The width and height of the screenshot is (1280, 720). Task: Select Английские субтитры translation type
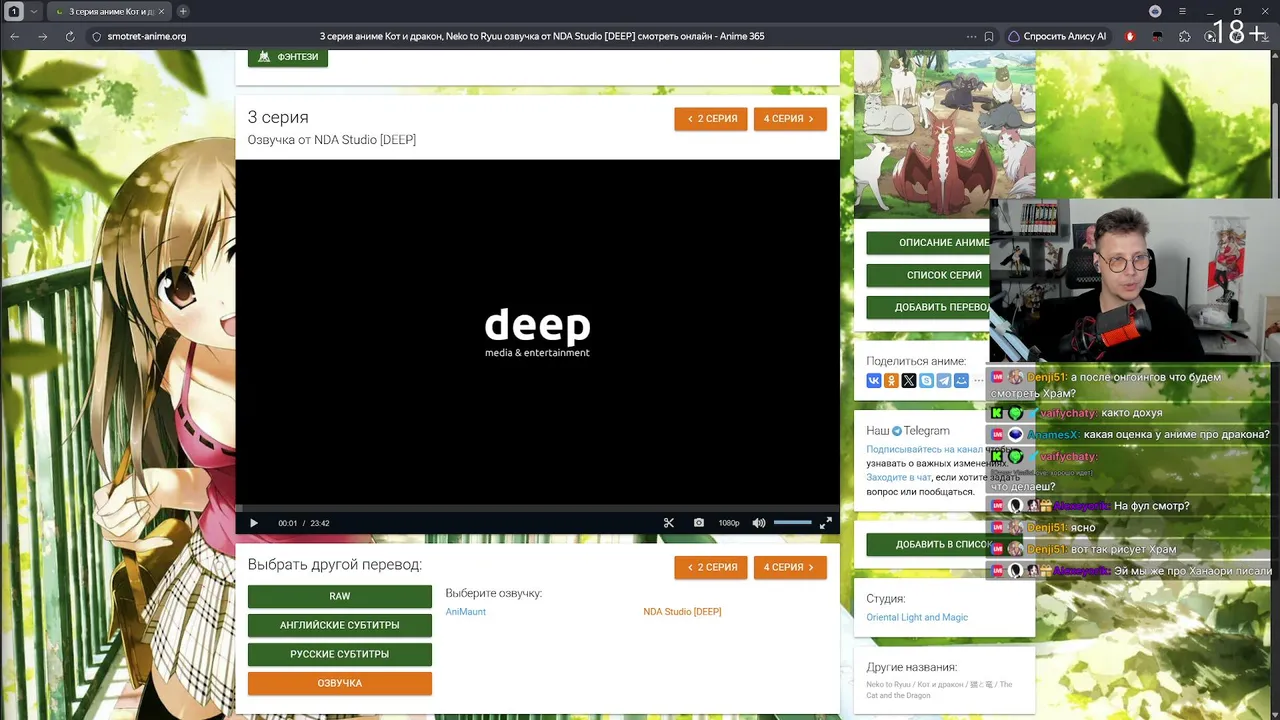340,626
